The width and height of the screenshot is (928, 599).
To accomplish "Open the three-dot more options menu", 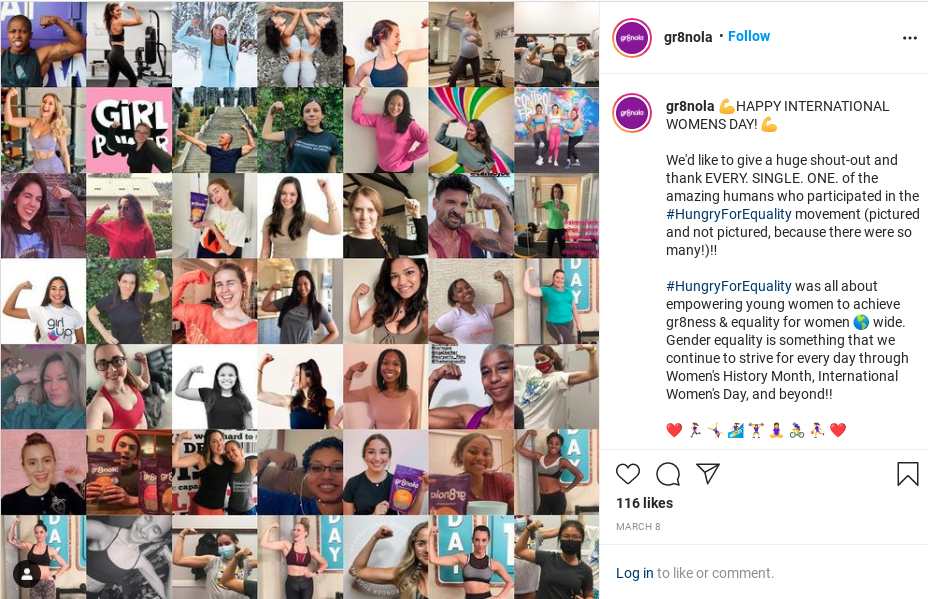I will 910,38.
